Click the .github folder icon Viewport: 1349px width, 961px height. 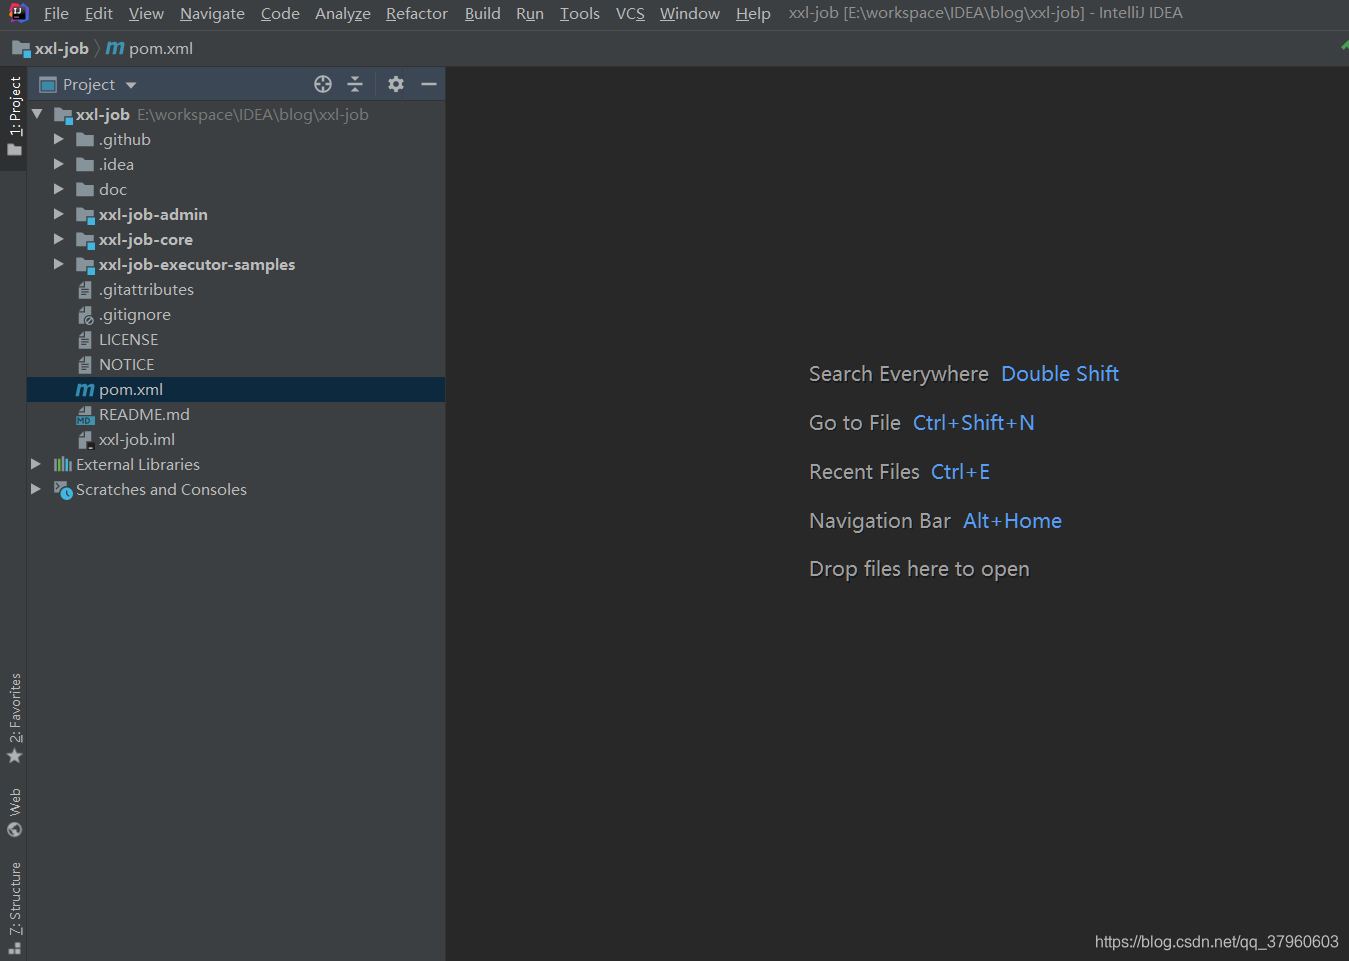[85, 139]
